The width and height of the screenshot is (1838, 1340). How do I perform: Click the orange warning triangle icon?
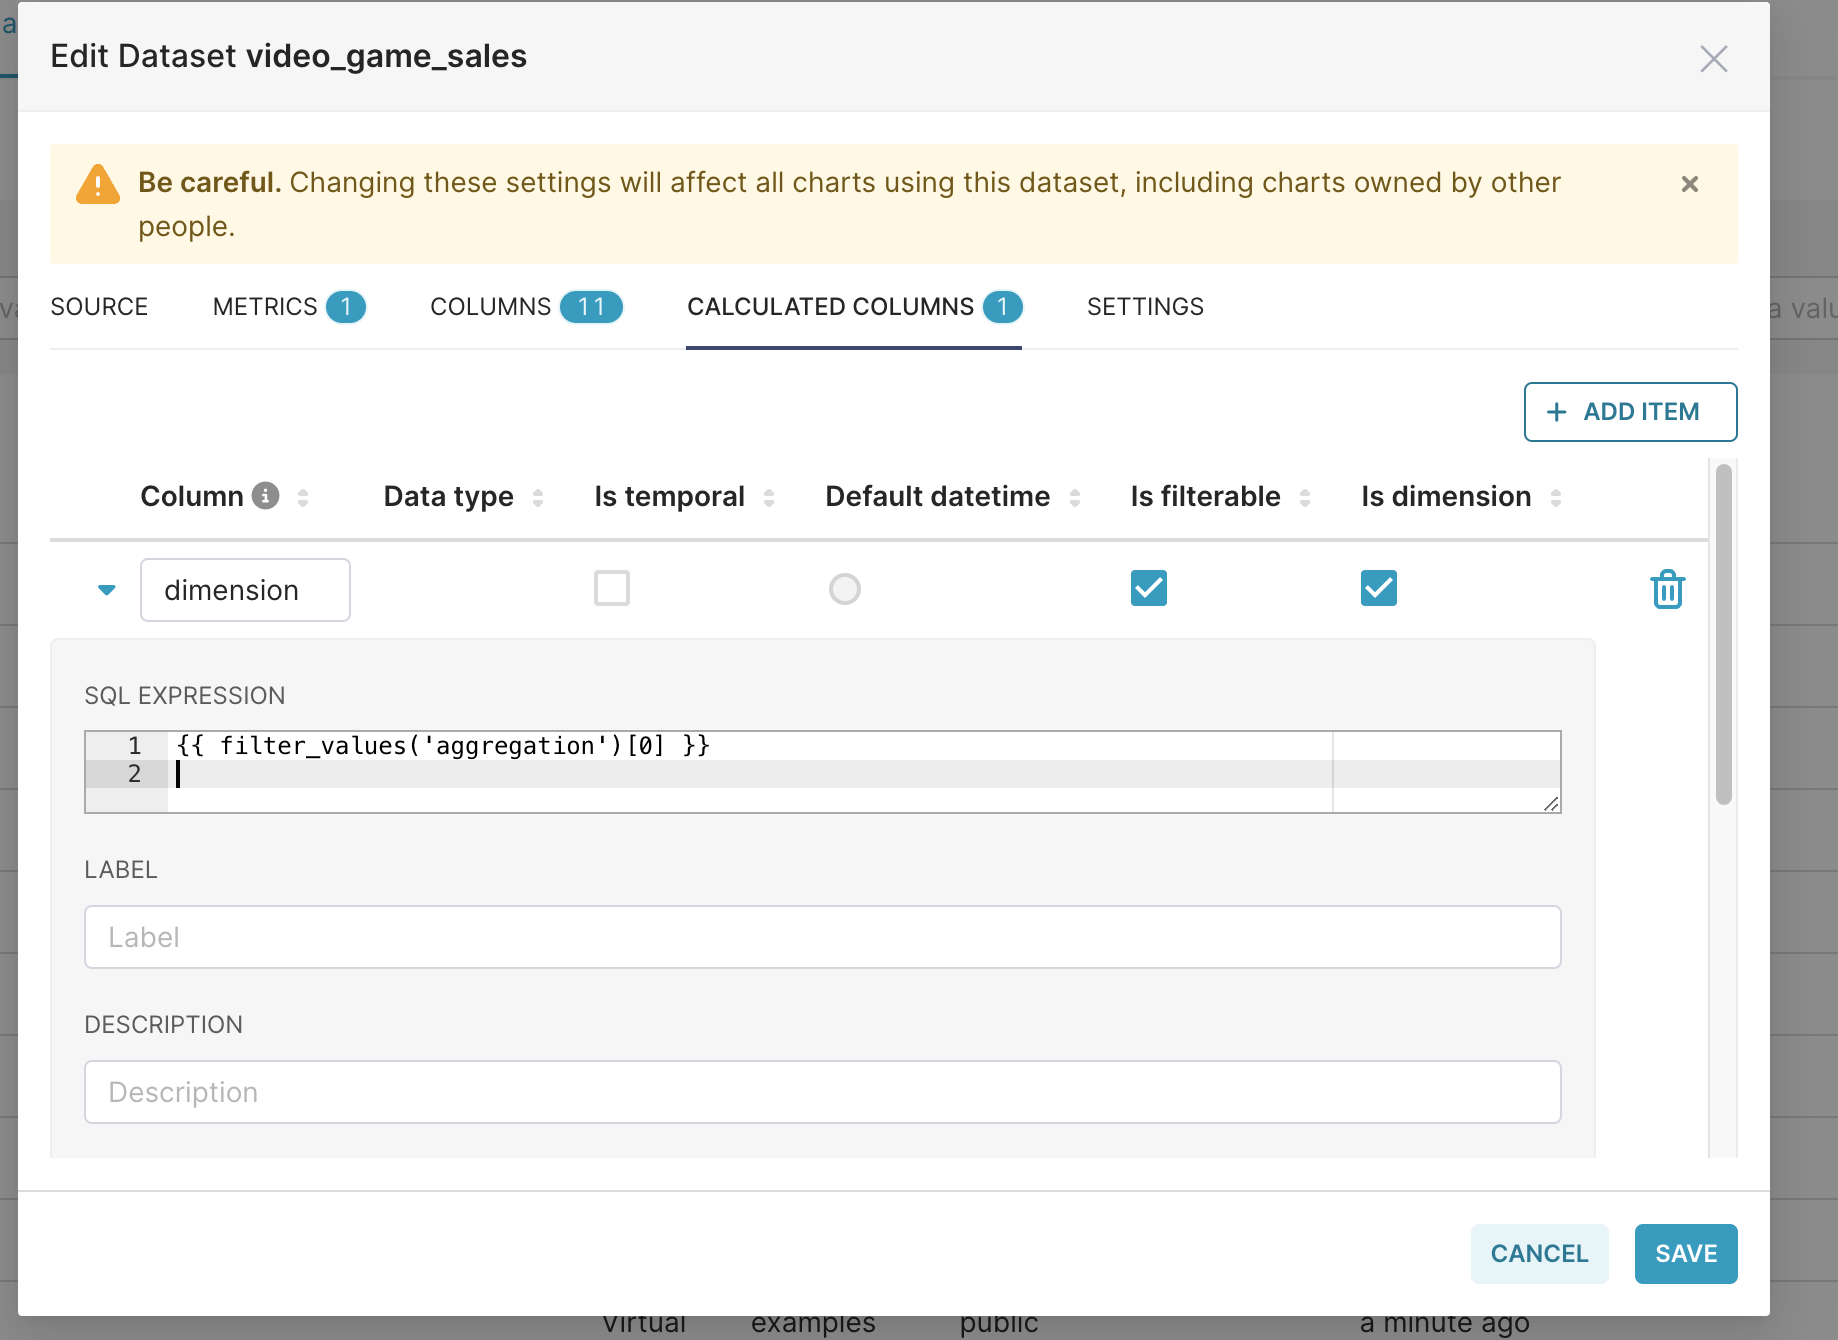(98, 184)
